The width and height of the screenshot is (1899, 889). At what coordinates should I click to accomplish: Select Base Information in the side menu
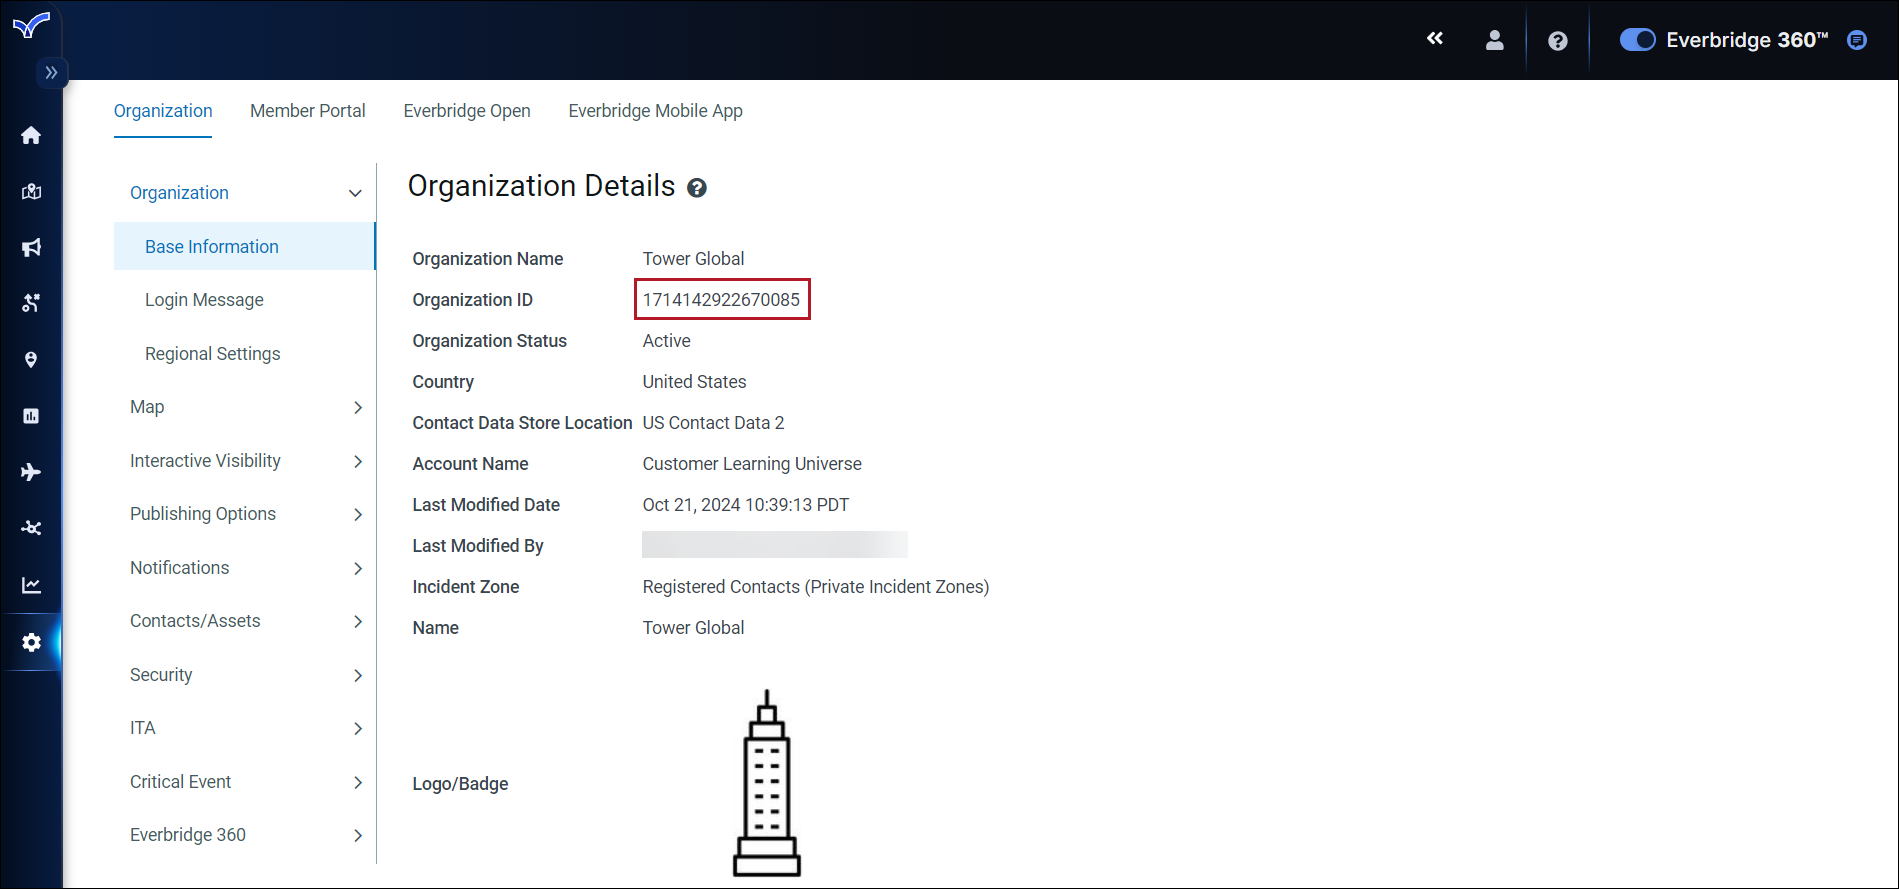pyautogui.click(x=244, y=247)
